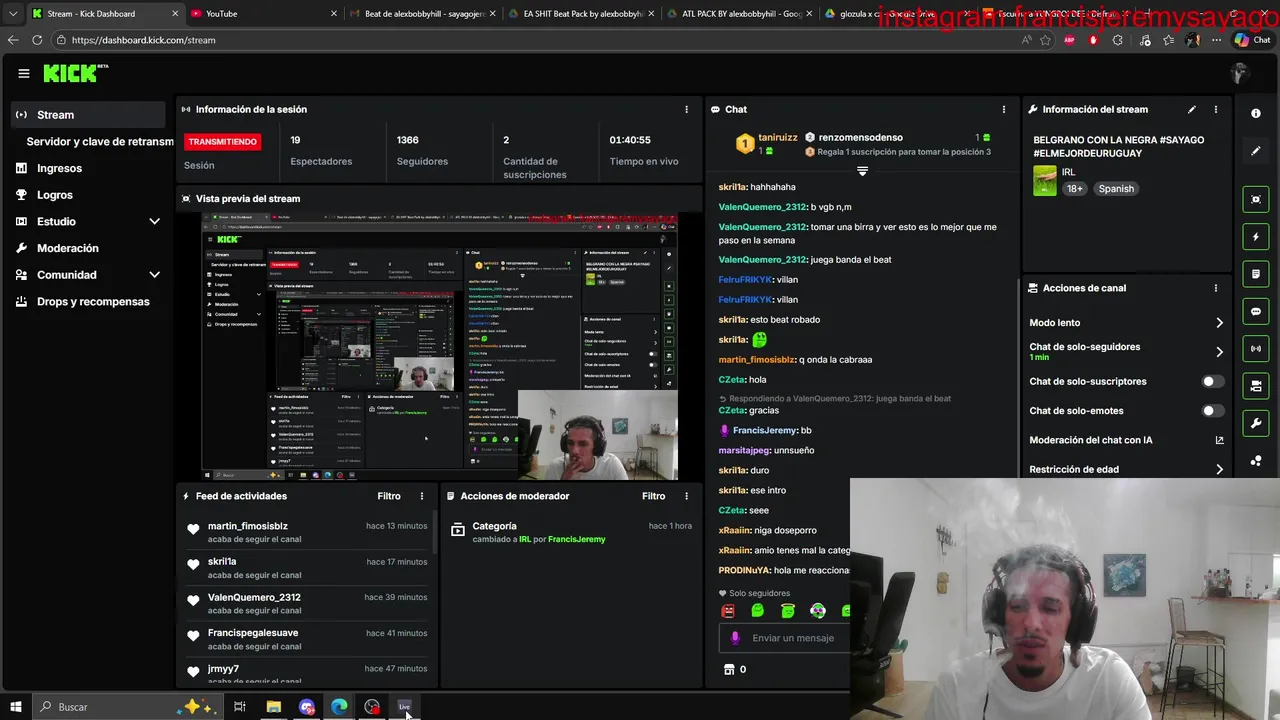Toggle Chat de solo-suscriptores switch
This screenshot has width=1280, height=720.
(1212, 381)
